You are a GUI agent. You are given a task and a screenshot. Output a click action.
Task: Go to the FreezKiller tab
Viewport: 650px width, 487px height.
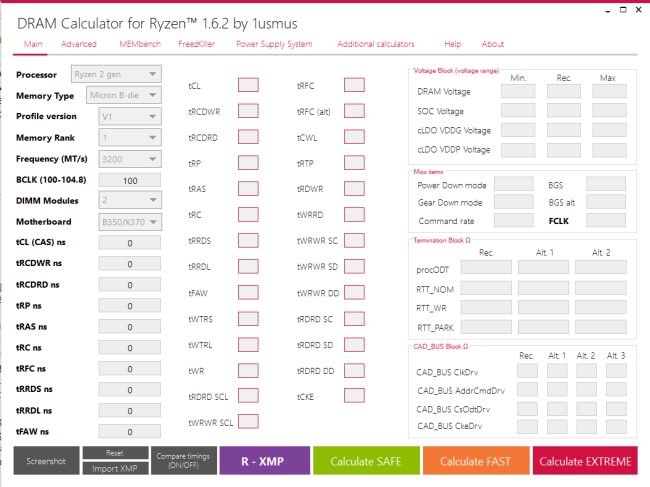coord(196,44)
